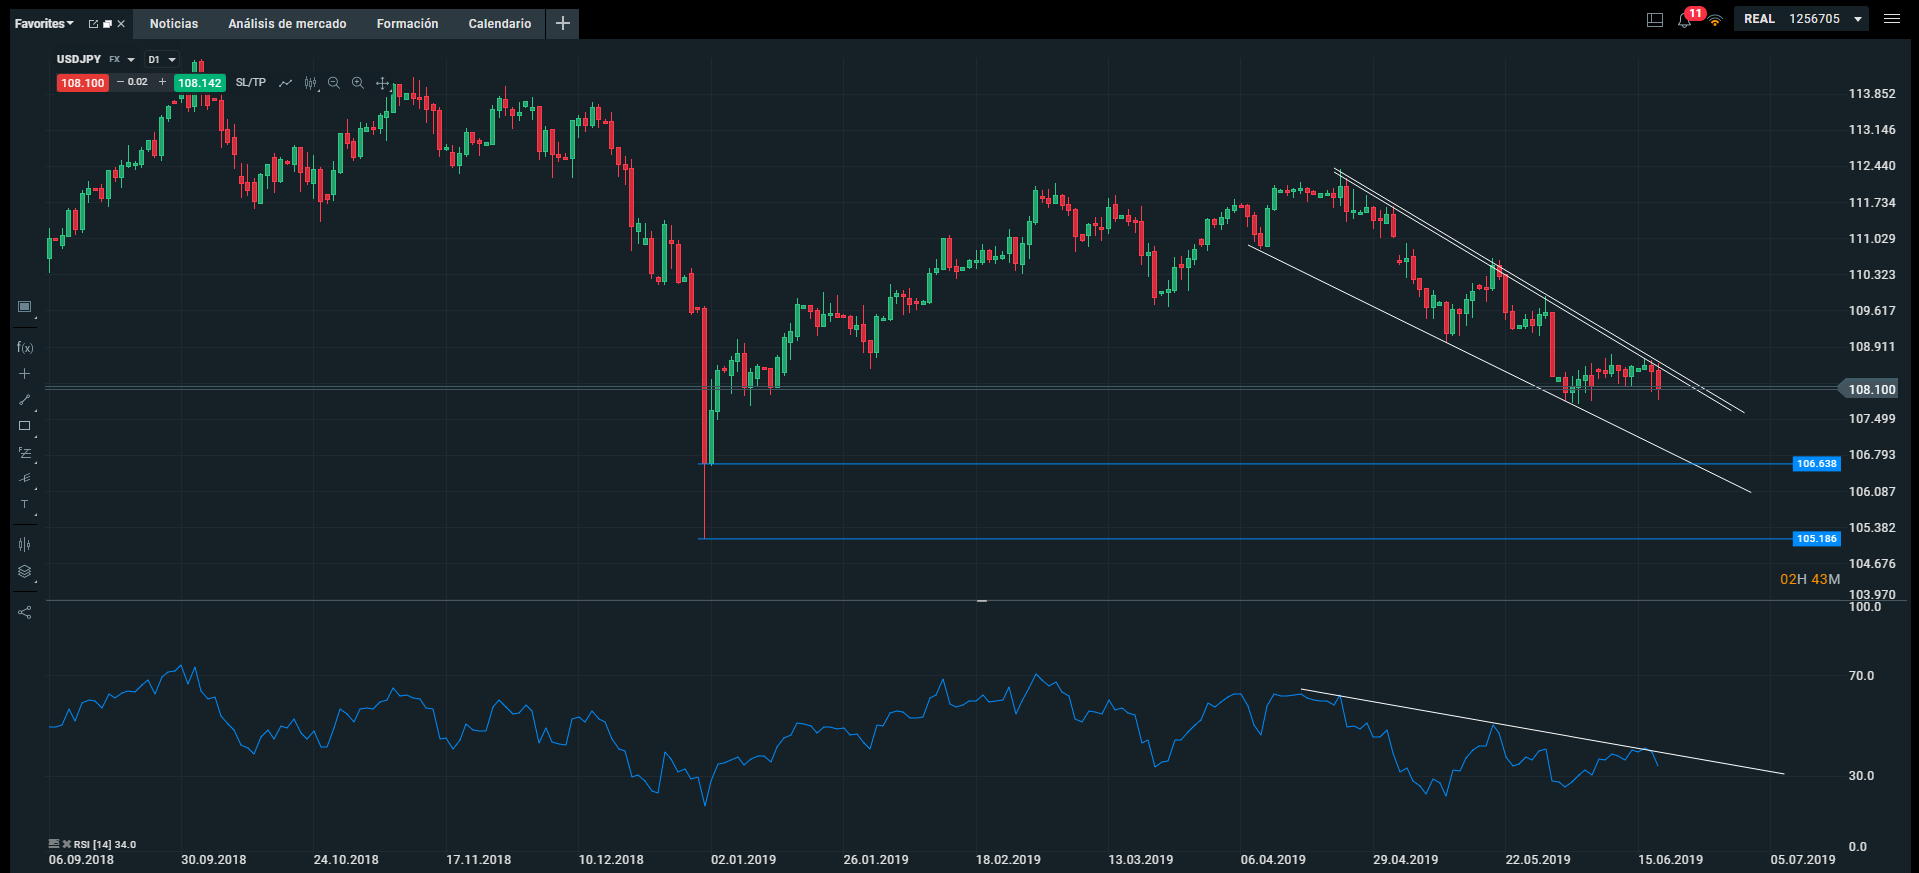Viewport: 1919px width, 873px height.
Task: Select the trend line drawing tool
Action: pos(25,400)
